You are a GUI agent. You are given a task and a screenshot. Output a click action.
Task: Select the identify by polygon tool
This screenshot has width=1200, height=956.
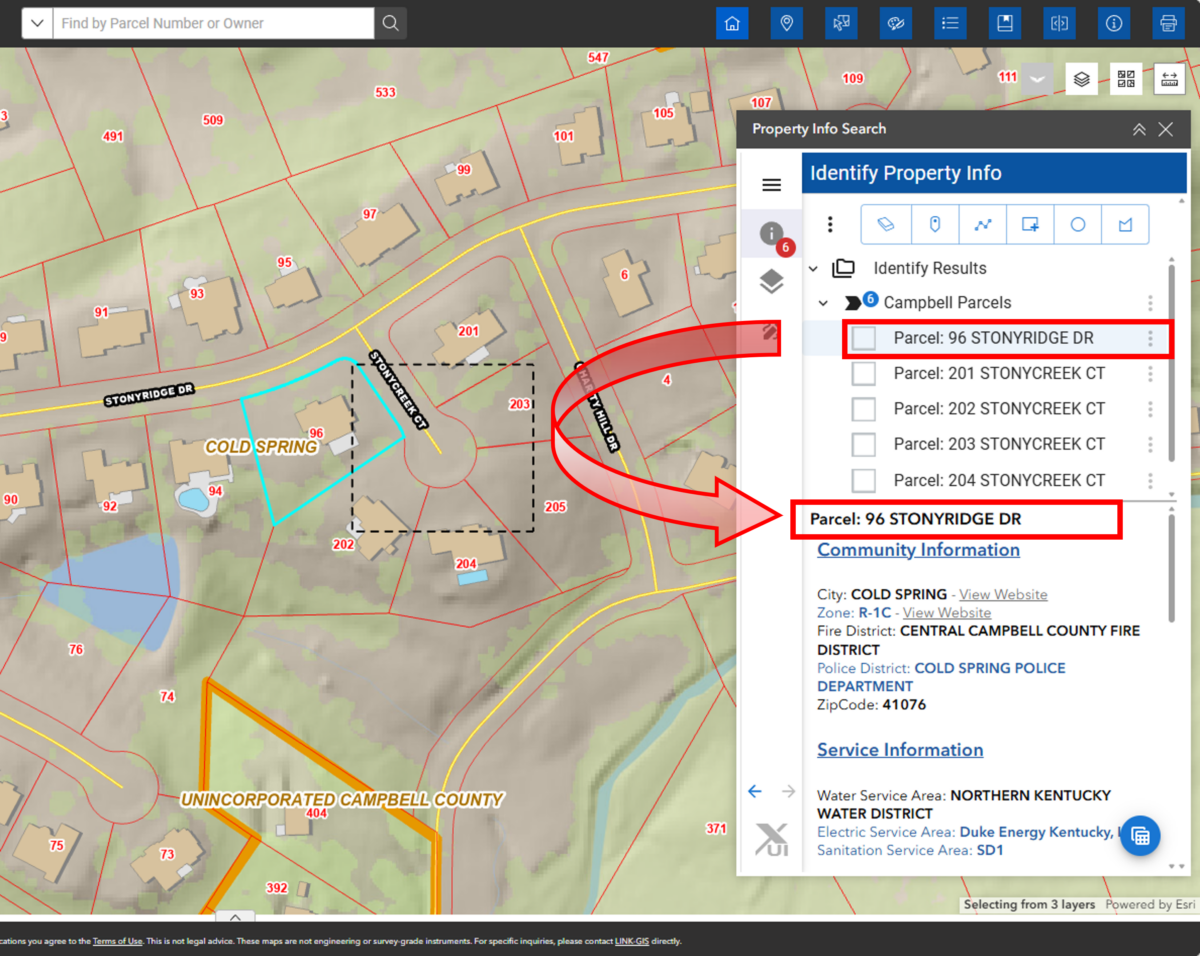(x=1125, y=225)
